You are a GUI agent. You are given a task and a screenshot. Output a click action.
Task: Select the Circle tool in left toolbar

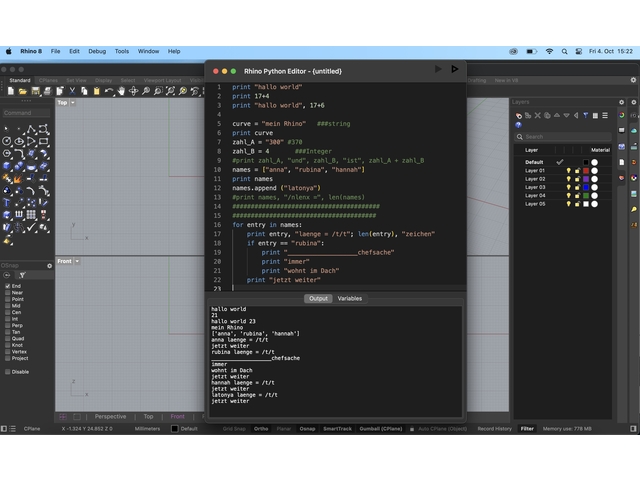point(7,142)
